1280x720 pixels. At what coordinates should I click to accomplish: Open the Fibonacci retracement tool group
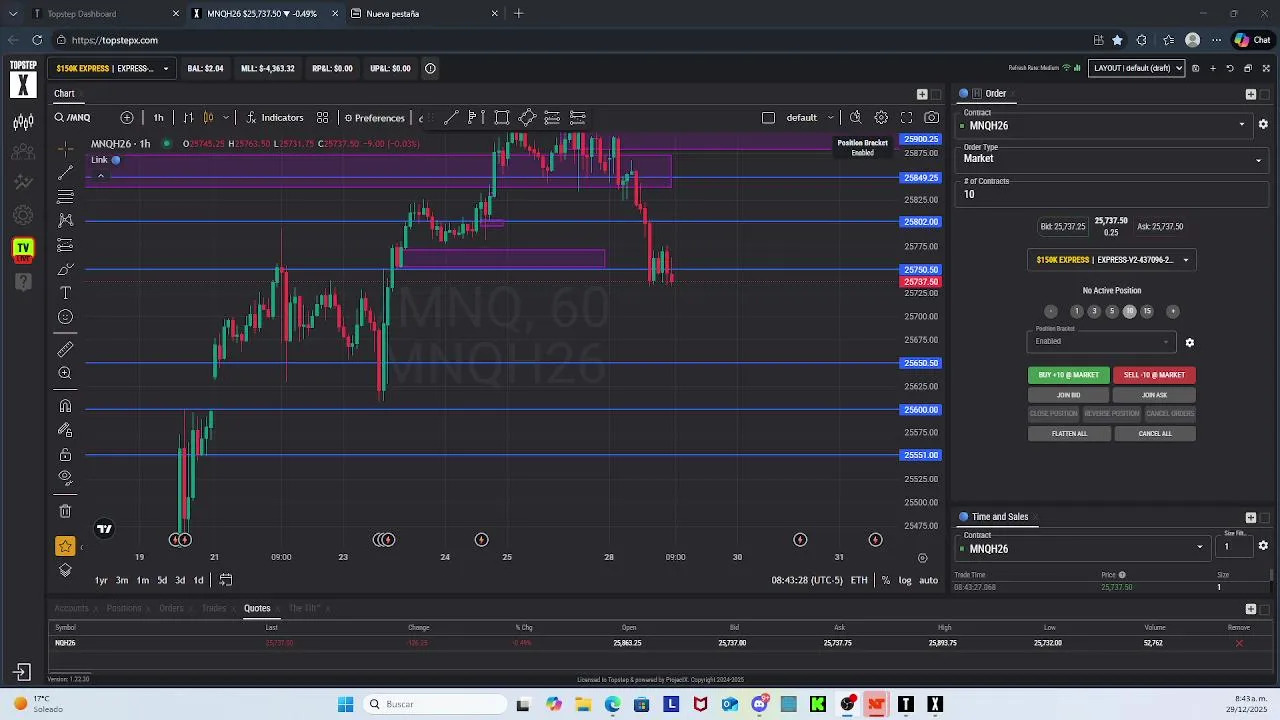pyautogui.click(x=65, y=196)
